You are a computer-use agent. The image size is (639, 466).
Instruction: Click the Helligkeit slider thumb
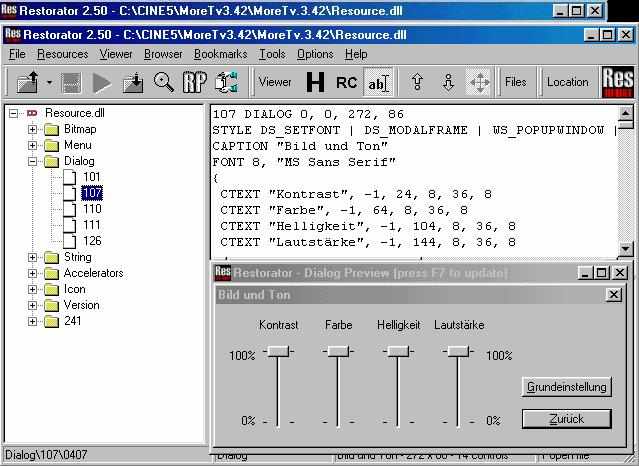(398, 351)
